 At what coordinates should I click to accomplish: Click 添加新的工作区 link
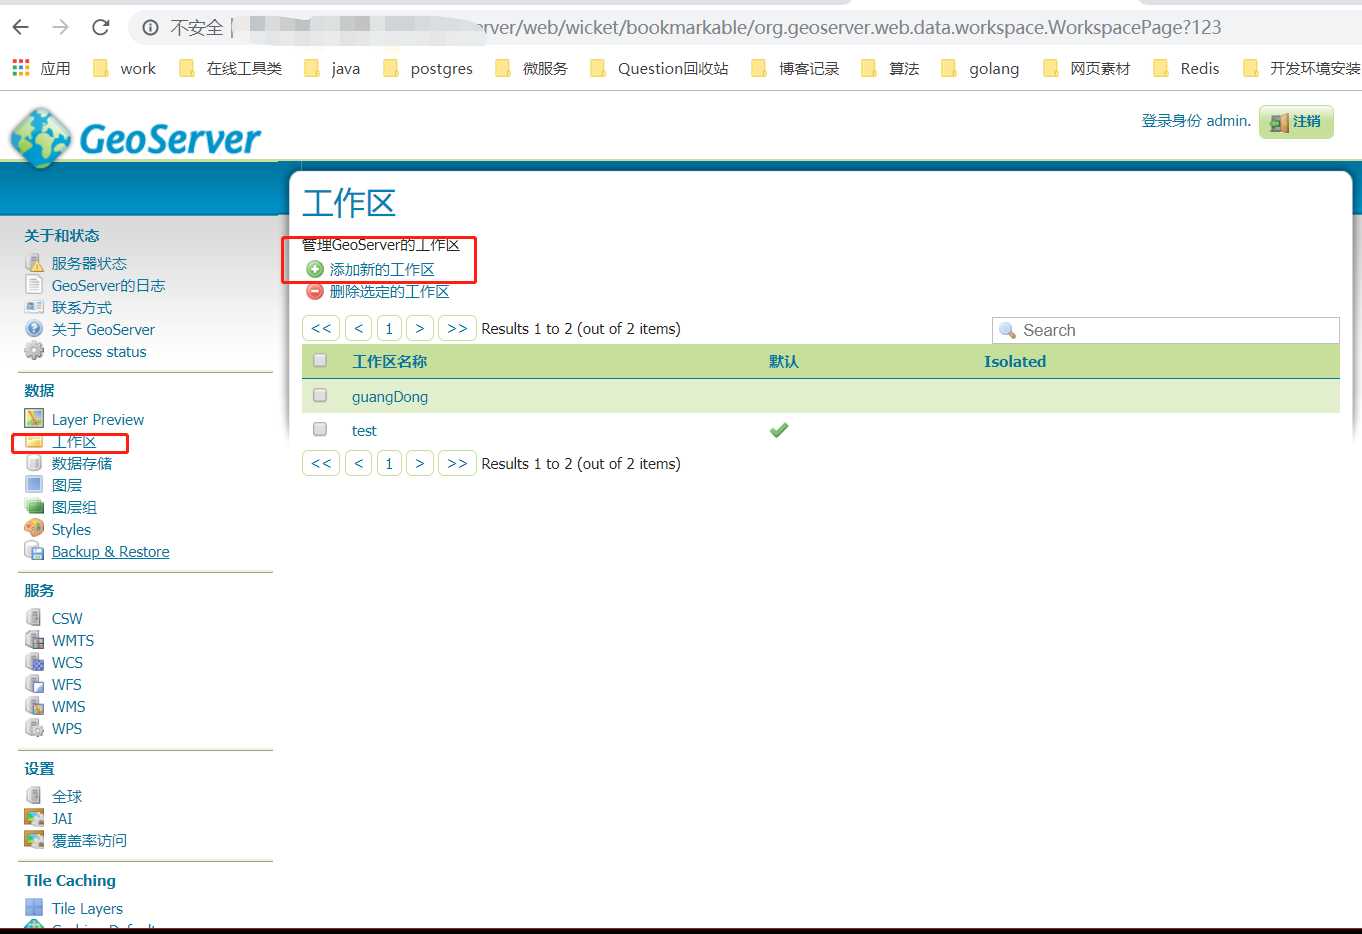382,269
